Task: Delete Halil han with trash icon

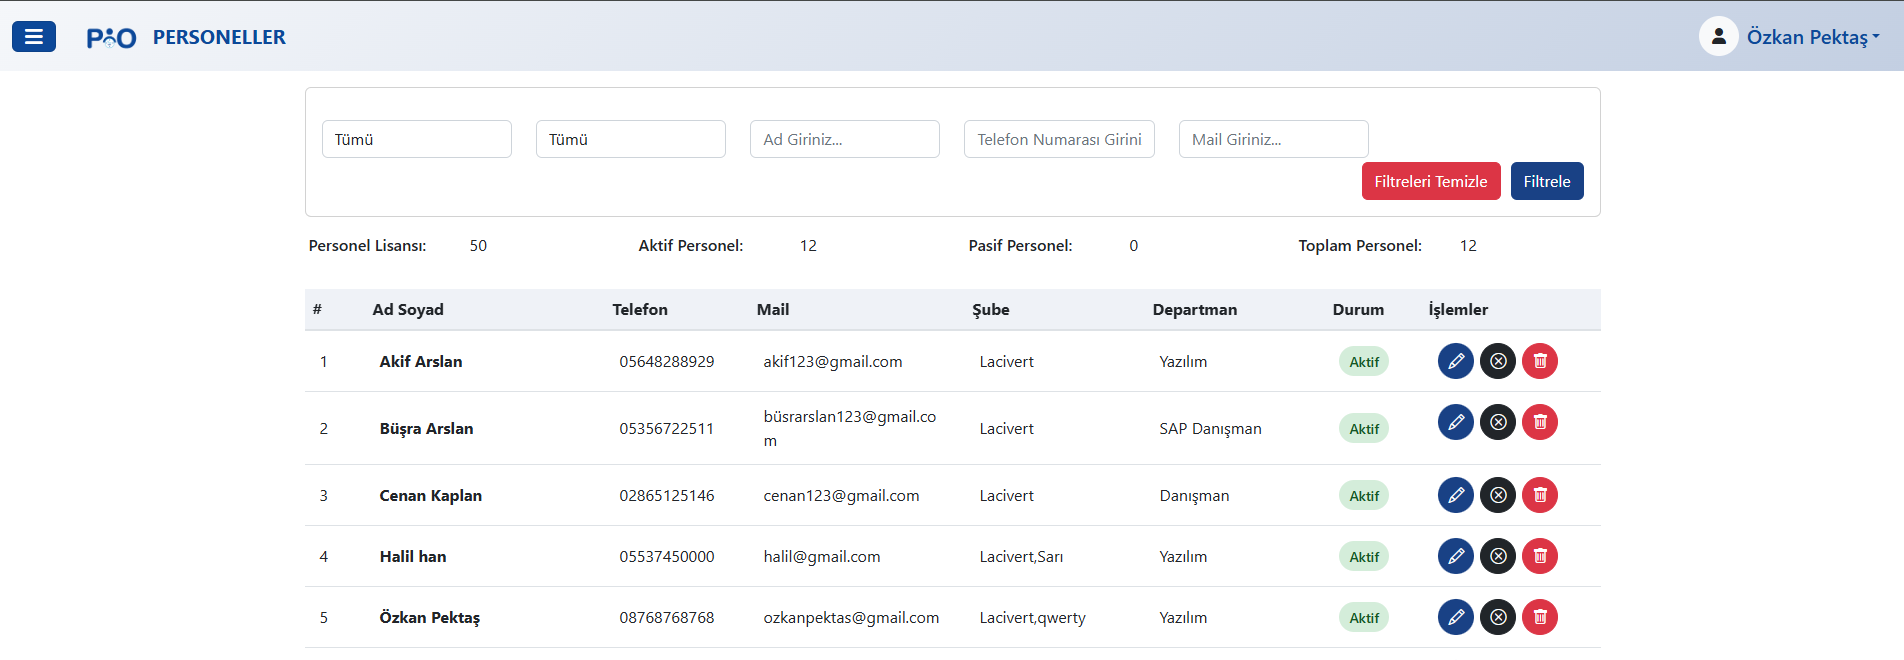Action: coord(1539,556)
